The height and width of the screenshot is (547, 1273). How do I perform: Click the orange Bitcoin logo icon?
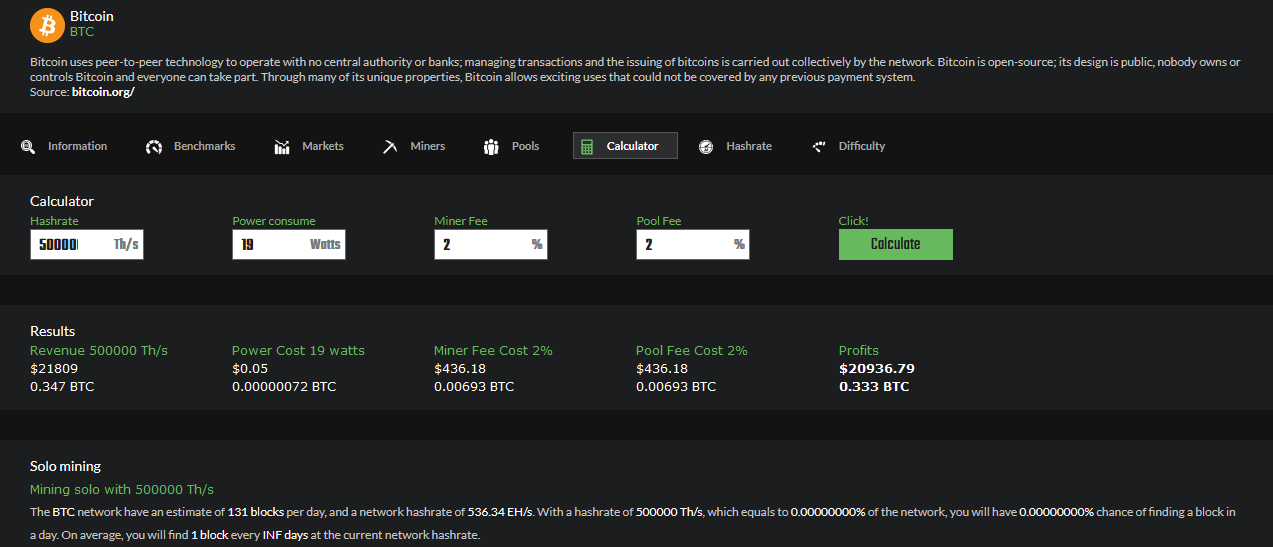(x=46, y=24)
